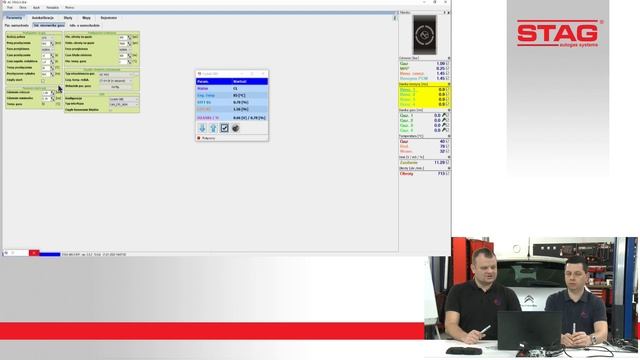The height and width of the screenshot is (360, 640).
Task: Adjust the Maks. obroty na gazie spinner
Action: pos(129,43)
